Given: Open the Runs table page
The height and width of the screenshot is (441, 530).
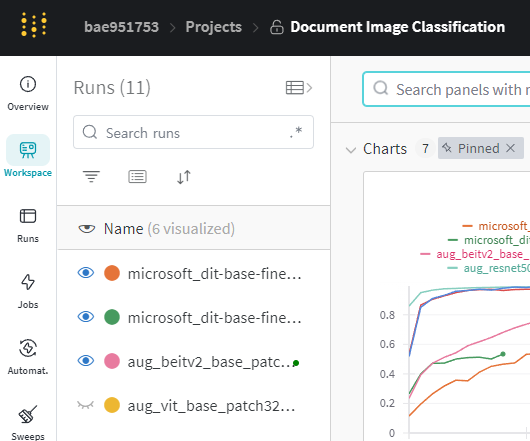Looking at the screenshot, I should click(x=28, y=226).
